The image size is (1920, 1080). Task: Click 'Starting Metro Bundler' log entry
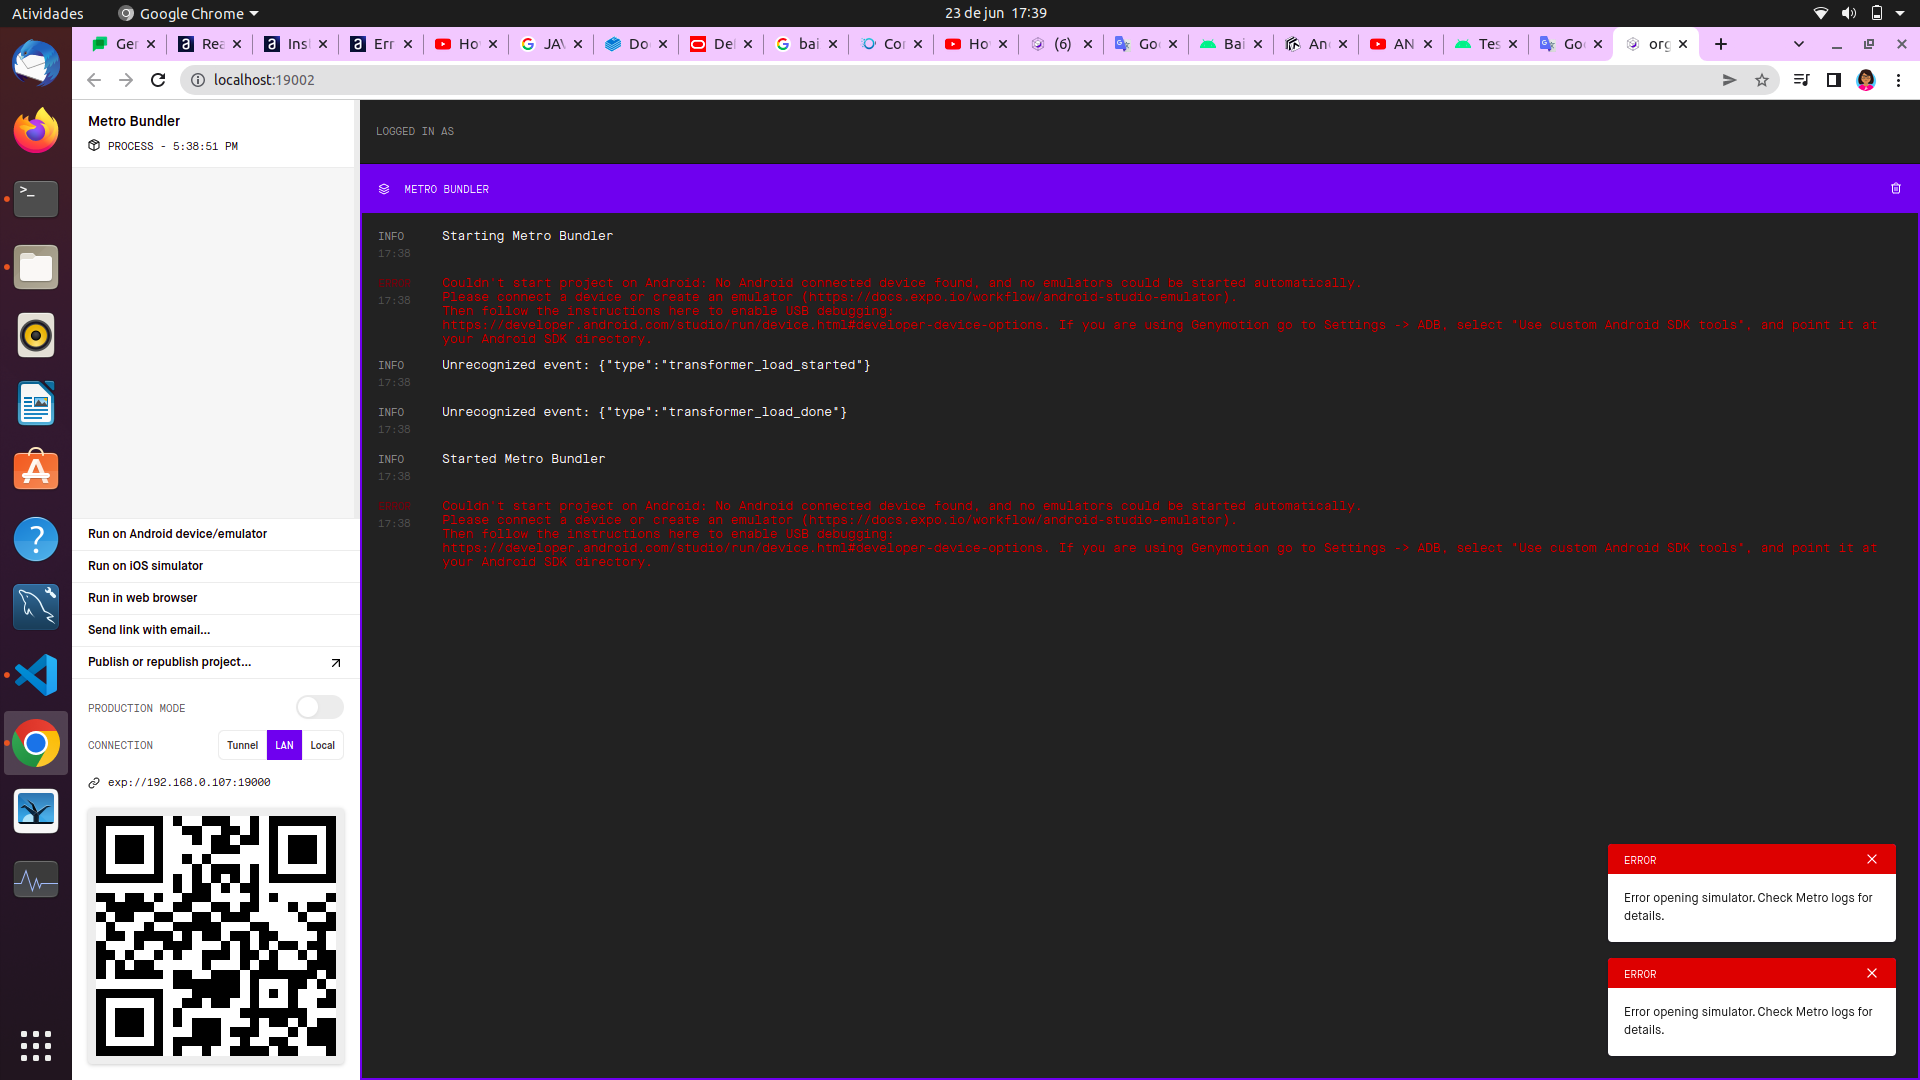[x=527, y=236]
